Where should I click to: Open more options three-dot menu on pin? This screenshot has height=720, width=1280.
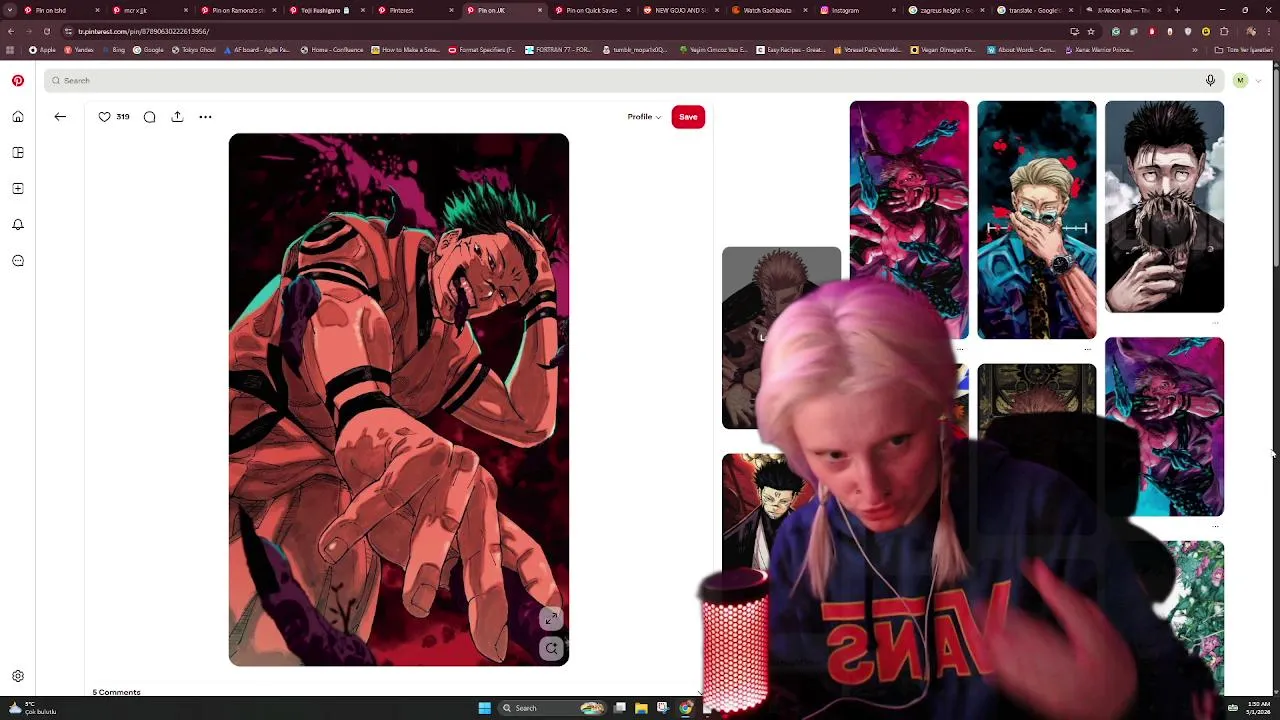click(x=205, y=117)
